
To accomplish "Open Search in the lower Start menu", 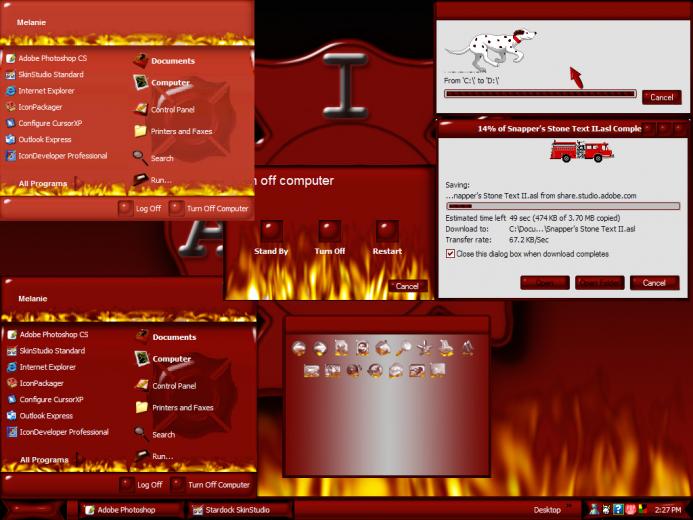I will tap(155, 434).
